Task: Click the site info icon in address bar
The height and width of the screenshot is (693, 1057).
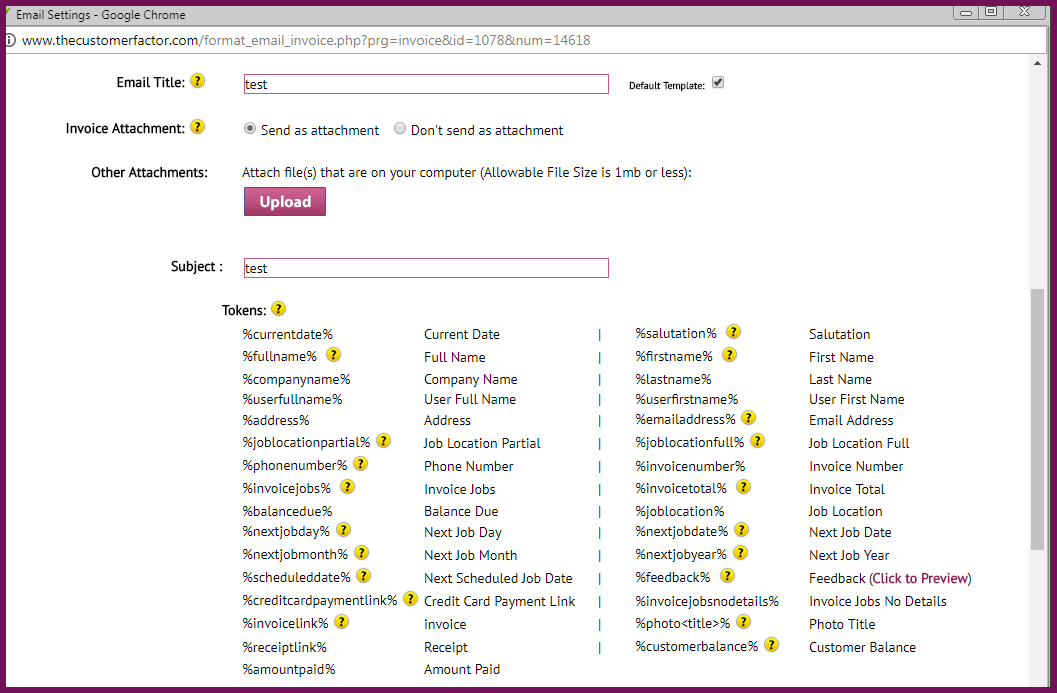Action: click(10, 40)
